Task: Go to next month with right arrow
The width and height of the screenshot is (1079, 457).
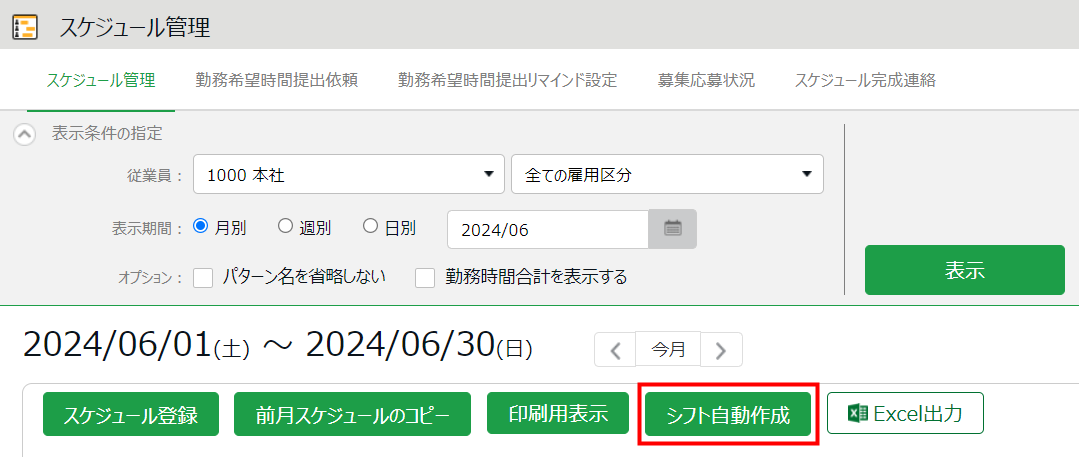Action: (x=721, y=350)
